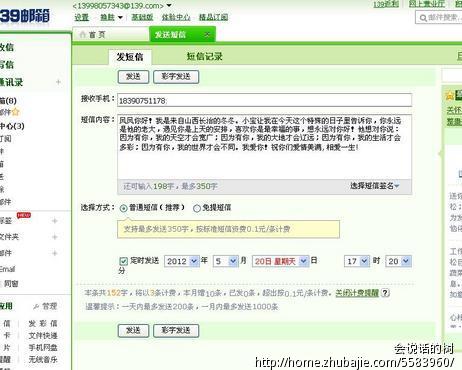Open 通讯录 in the left sidebar
The image size is (462, 370).
(x=11, y=82)
